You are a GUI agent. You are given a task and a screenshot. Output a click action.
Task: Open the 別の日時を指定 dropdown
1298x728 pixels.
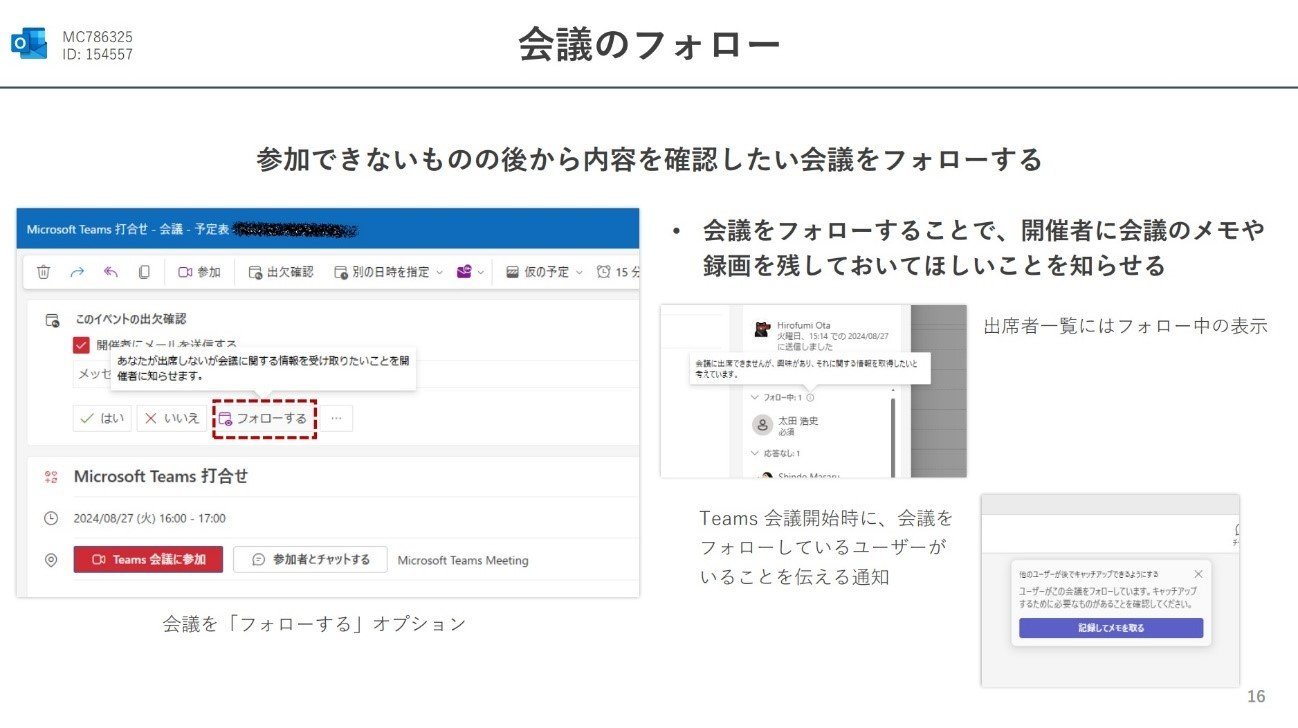(x=388, y=272)
